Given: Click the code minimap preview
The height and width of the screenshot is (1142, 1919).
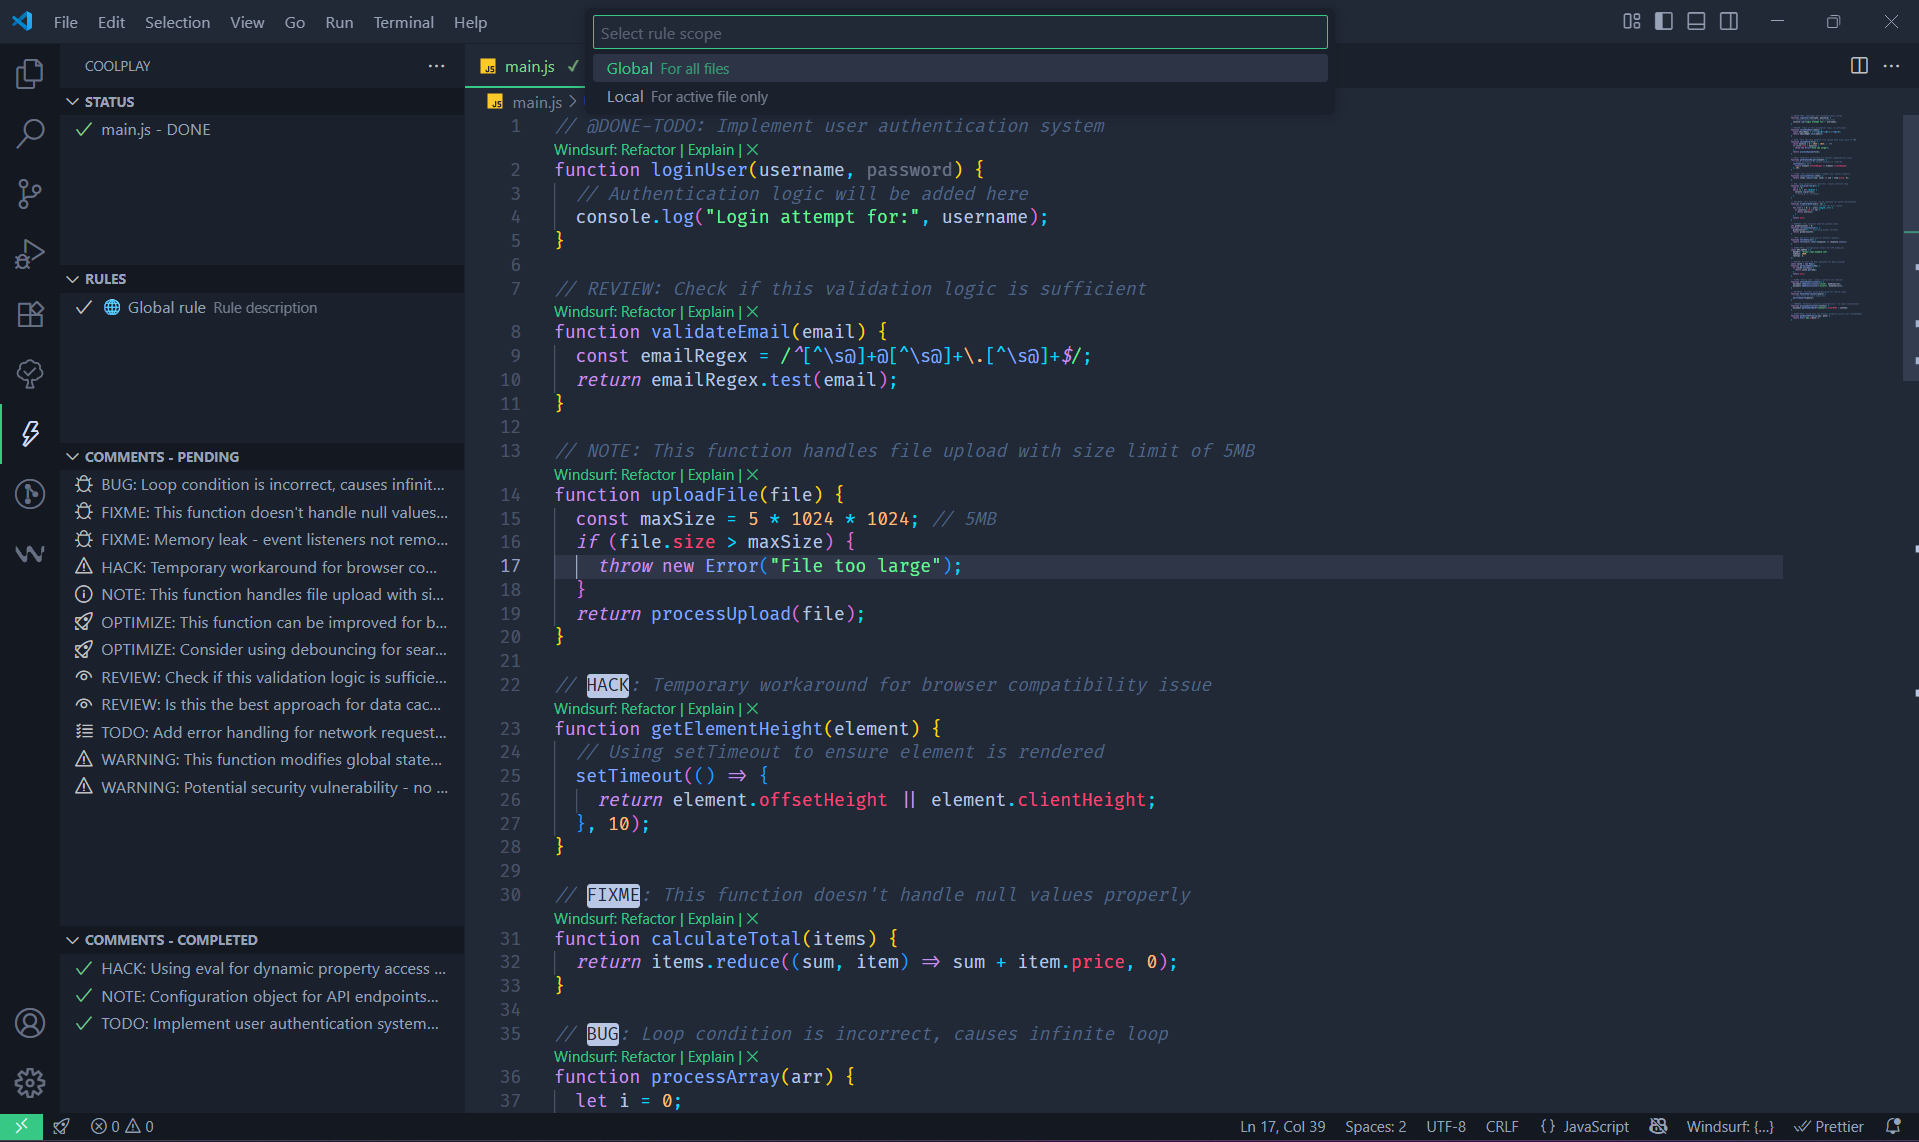Looking at the screenshot, I should click(1826, 217).
